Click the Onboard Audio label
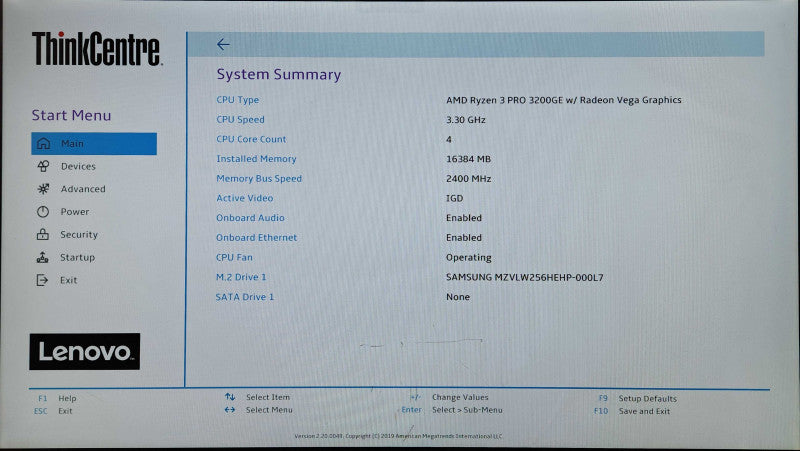 pyautogui.click(x=250, y=218)
